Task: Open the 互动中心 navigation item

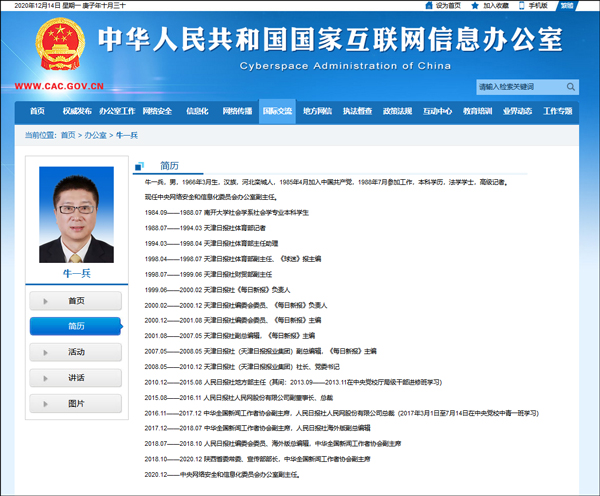Action: 437,111
